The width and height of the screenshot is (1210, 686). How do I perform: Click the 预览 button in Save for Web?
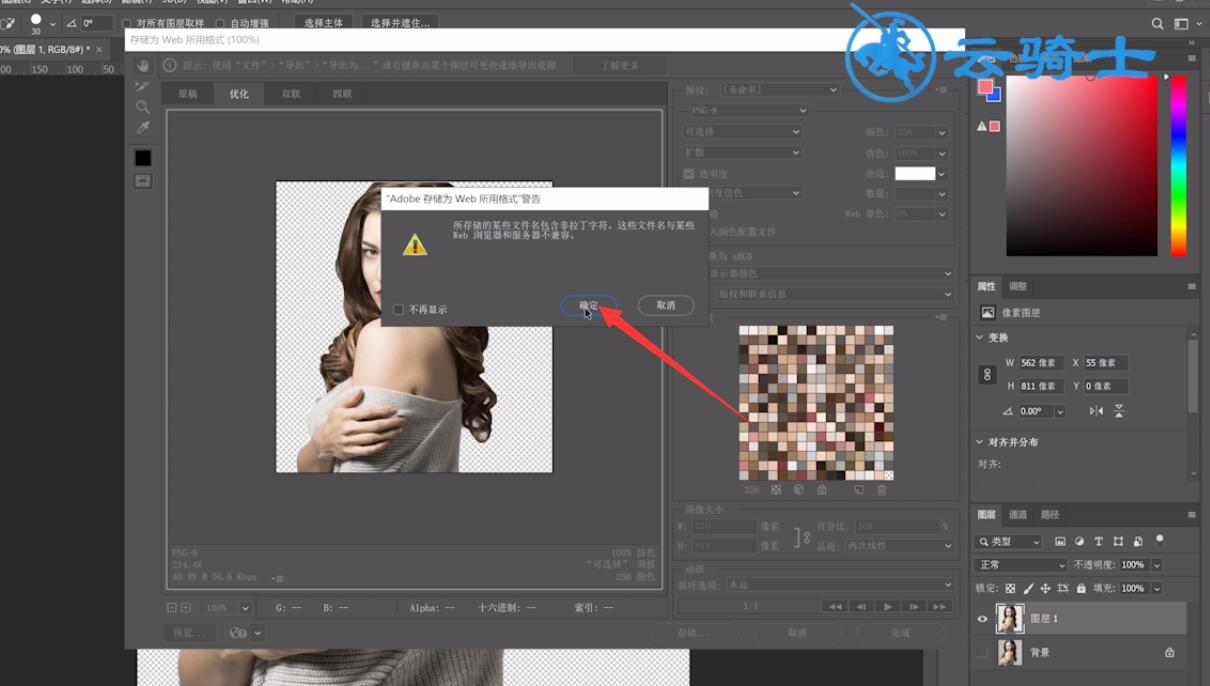point(190,633)
